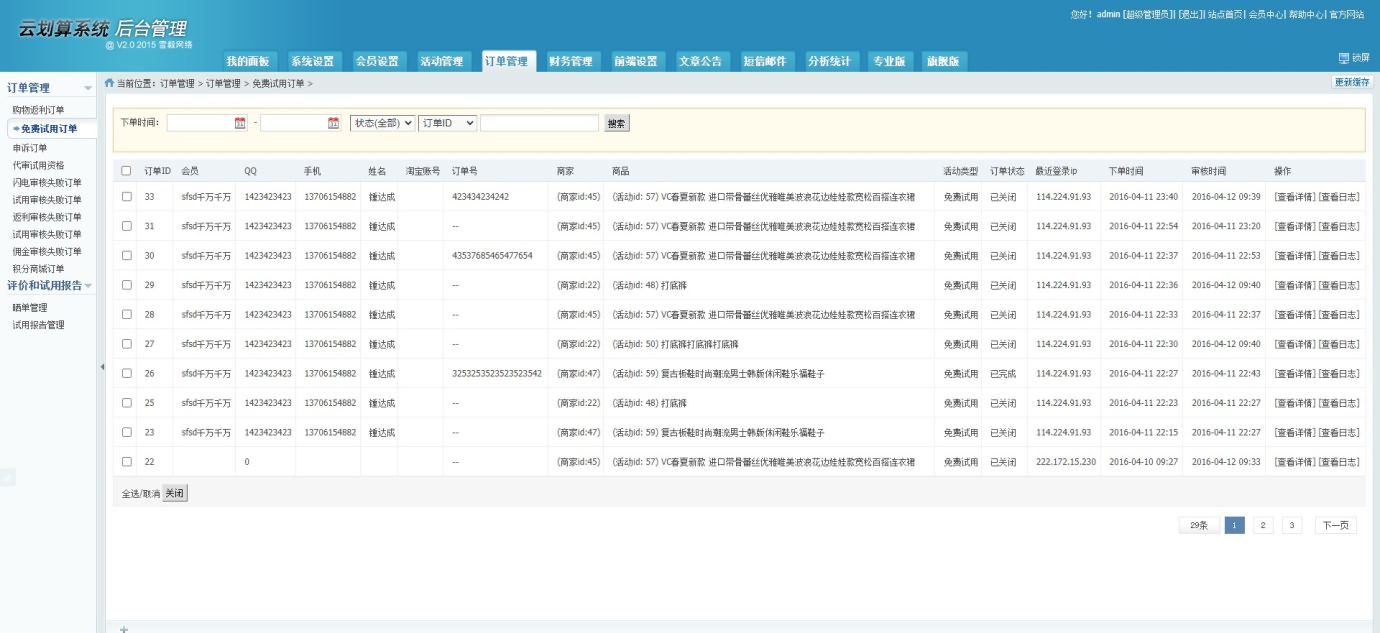Image resolution: width=1380 pixels, height=633 pixels.
Task: Open 积分商城订单 in the sidebar
Action: [38, 269]
